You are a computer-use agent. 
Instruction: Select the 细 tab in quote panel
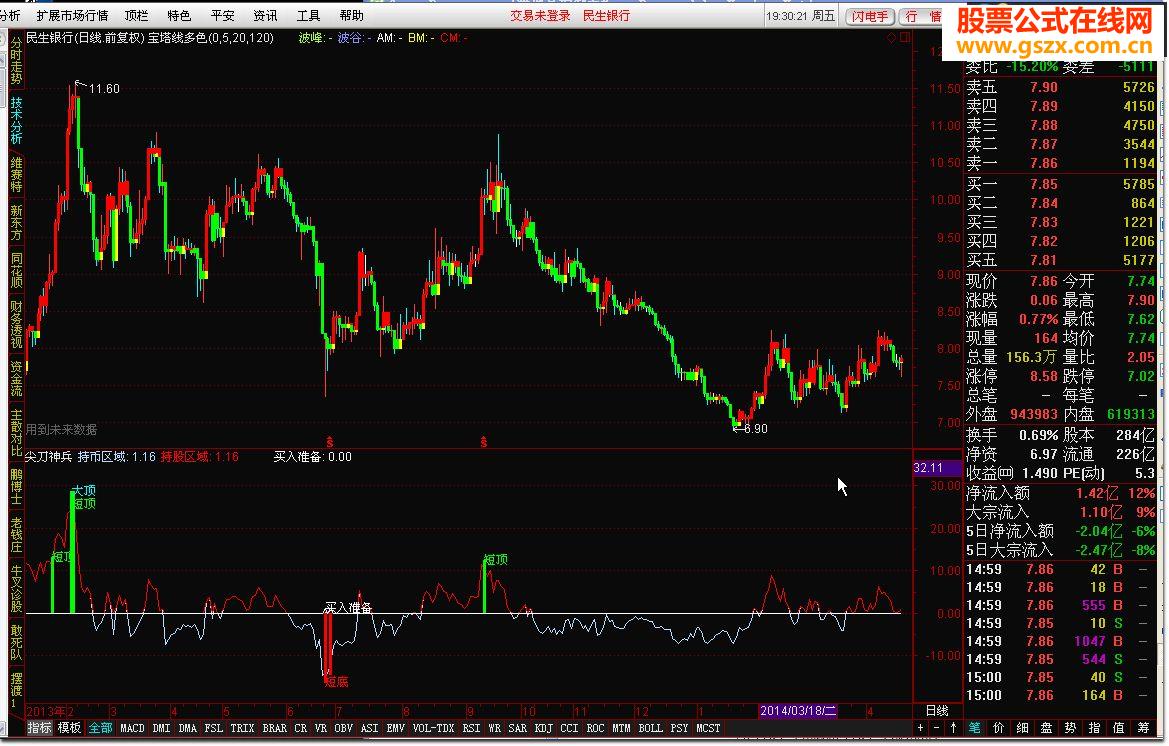click(1022, 727)
